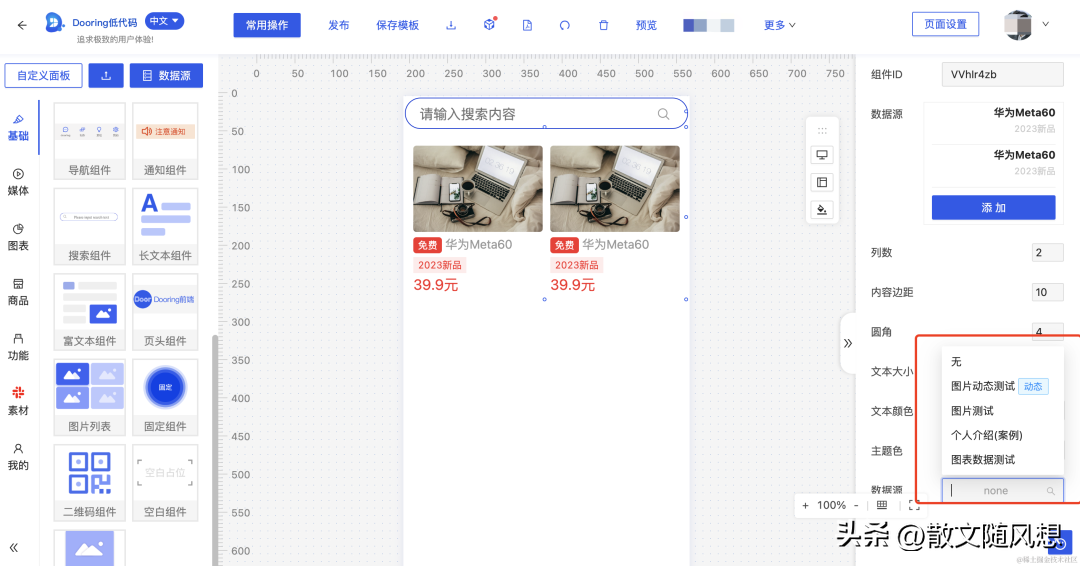Click the second product image on canvas
The image size is (1080, 566).
(615, 189)
